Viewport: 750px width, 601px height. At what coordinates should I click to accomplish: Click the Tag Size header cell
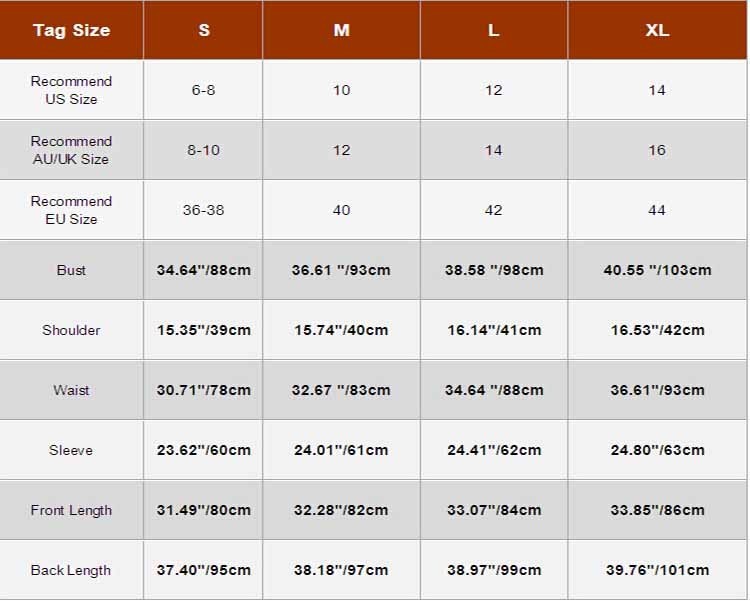tap(71, 30)
